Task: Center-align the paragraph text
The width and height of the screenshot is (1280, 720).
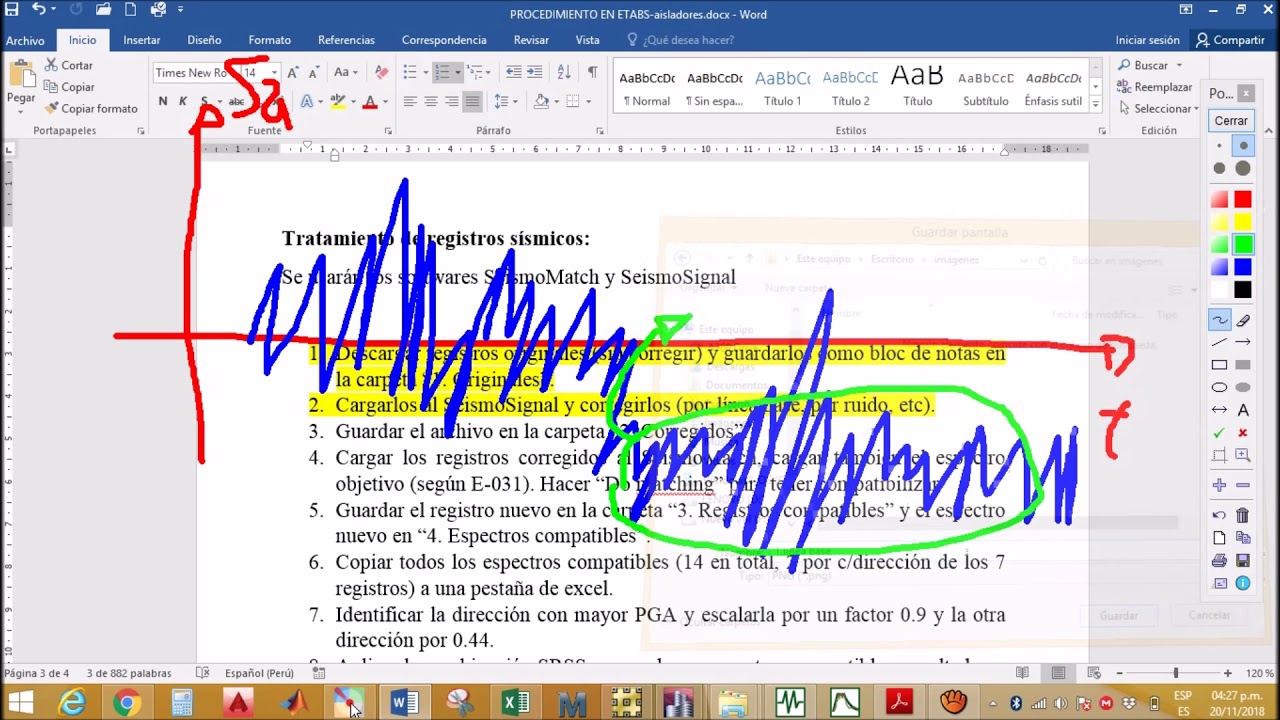Action: (x=430, y=101)
